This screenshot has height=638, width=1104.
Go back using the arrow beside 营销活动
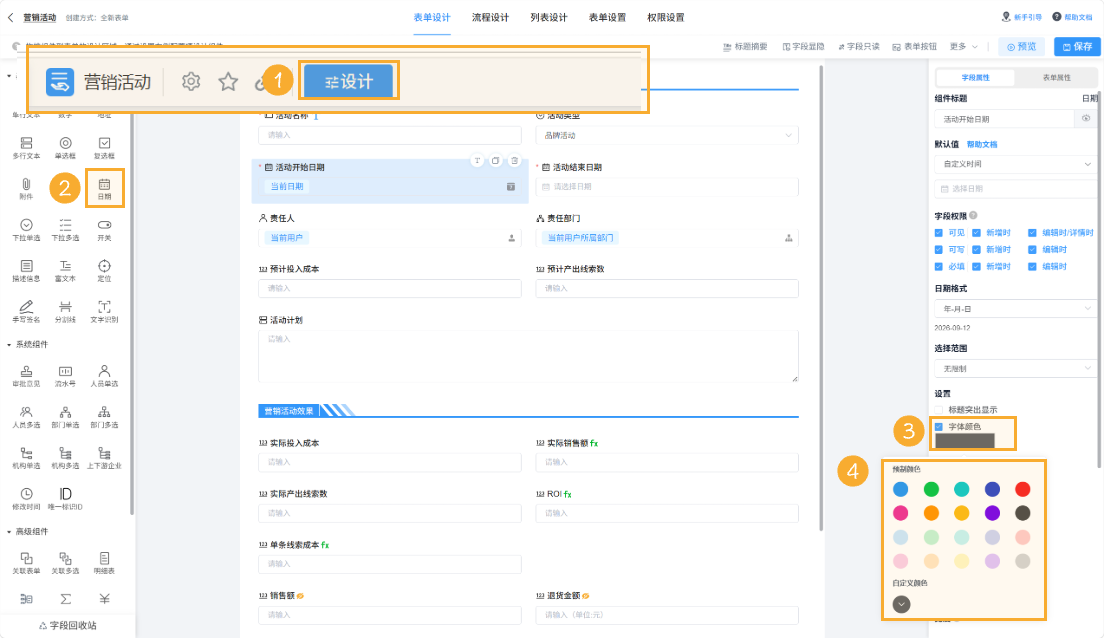pyautogui.click(x=11, y=18)
